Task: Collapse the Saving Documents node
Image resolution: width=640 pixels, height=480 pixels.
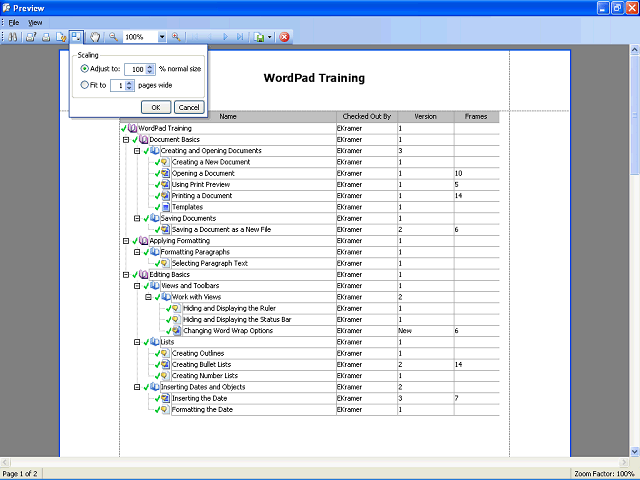Action: 137,218
